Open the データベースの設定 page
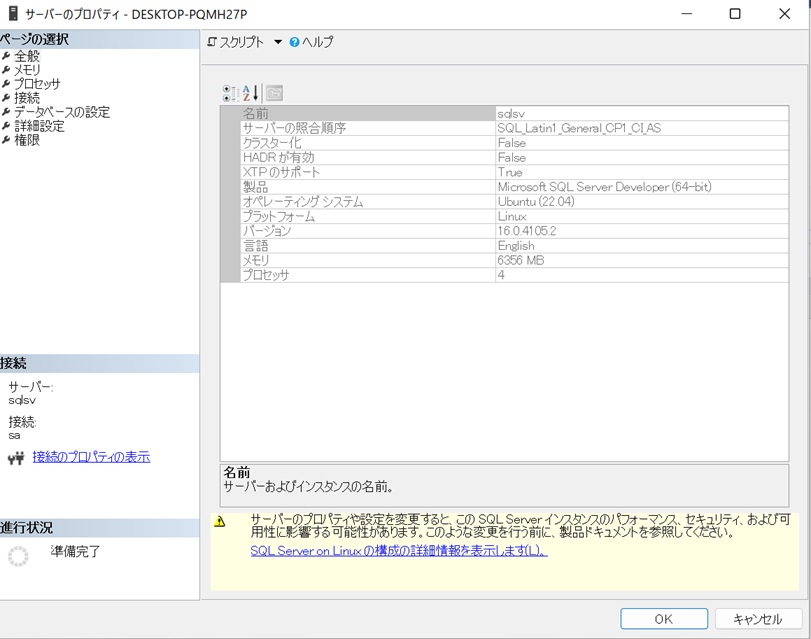 [62, 112]
